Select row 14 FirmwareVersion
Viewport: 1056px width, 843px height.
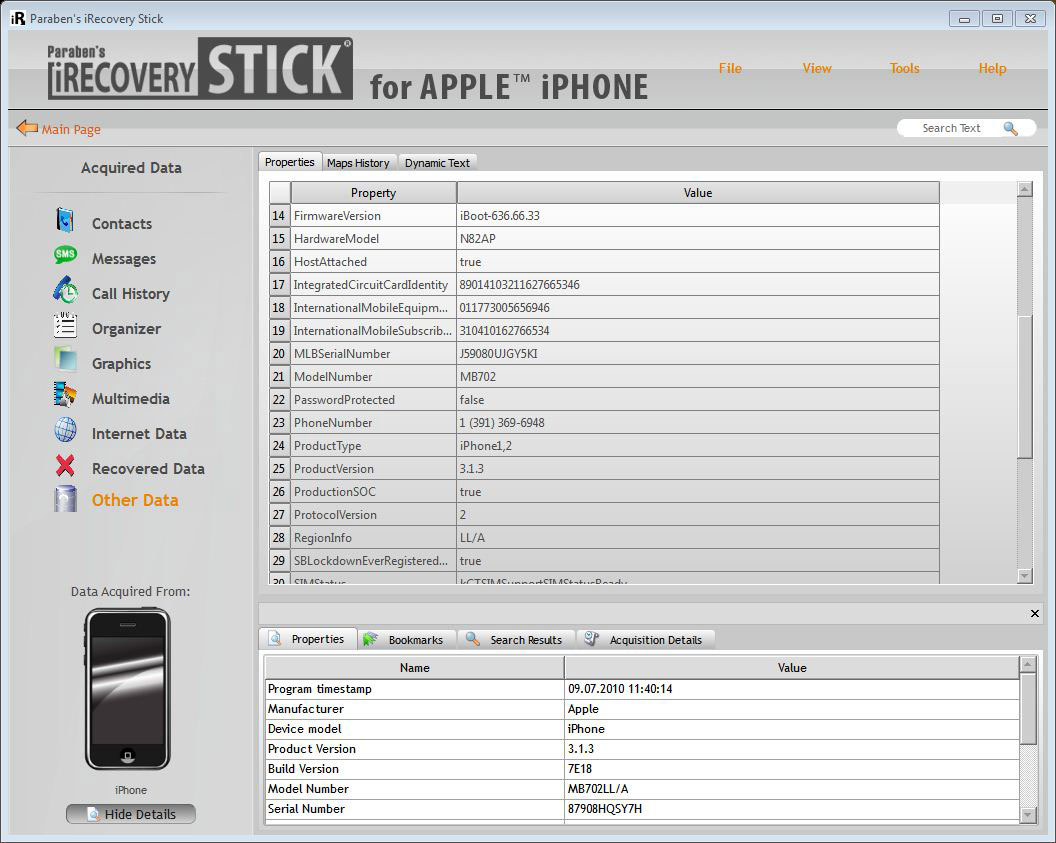click(x=604, y=215)
